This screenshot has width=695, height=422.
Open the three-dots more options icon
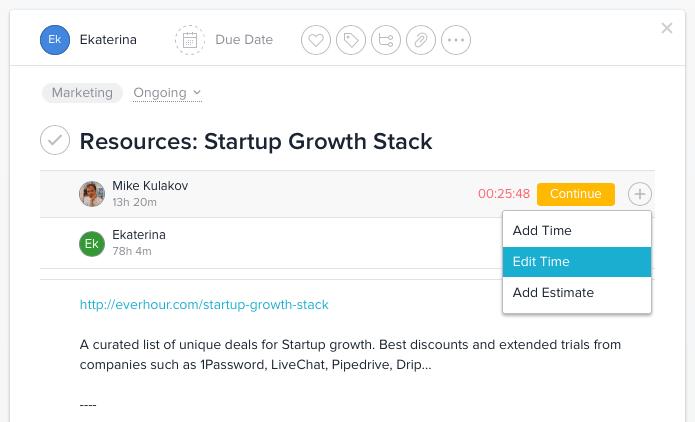tap(456, 41)
